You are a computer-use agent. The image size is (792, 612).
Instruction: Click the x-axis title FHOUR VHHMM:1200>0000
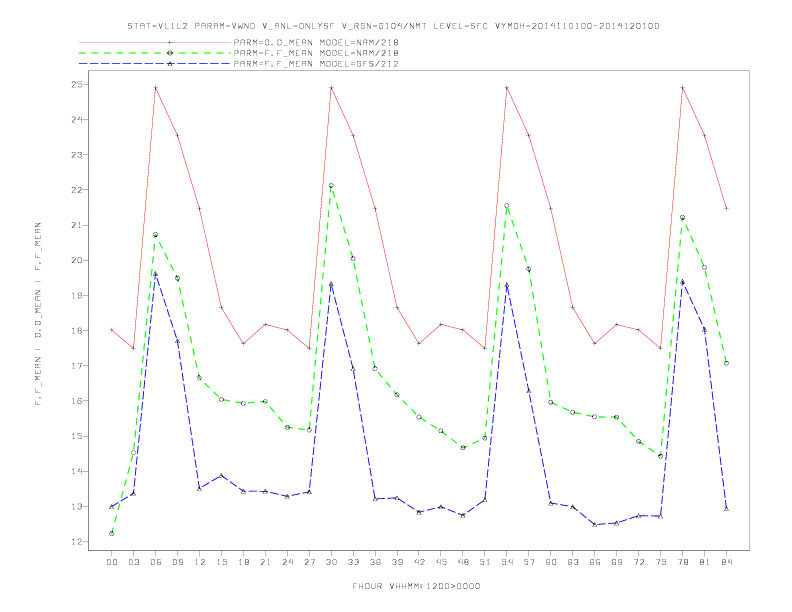tap(416, 586)
